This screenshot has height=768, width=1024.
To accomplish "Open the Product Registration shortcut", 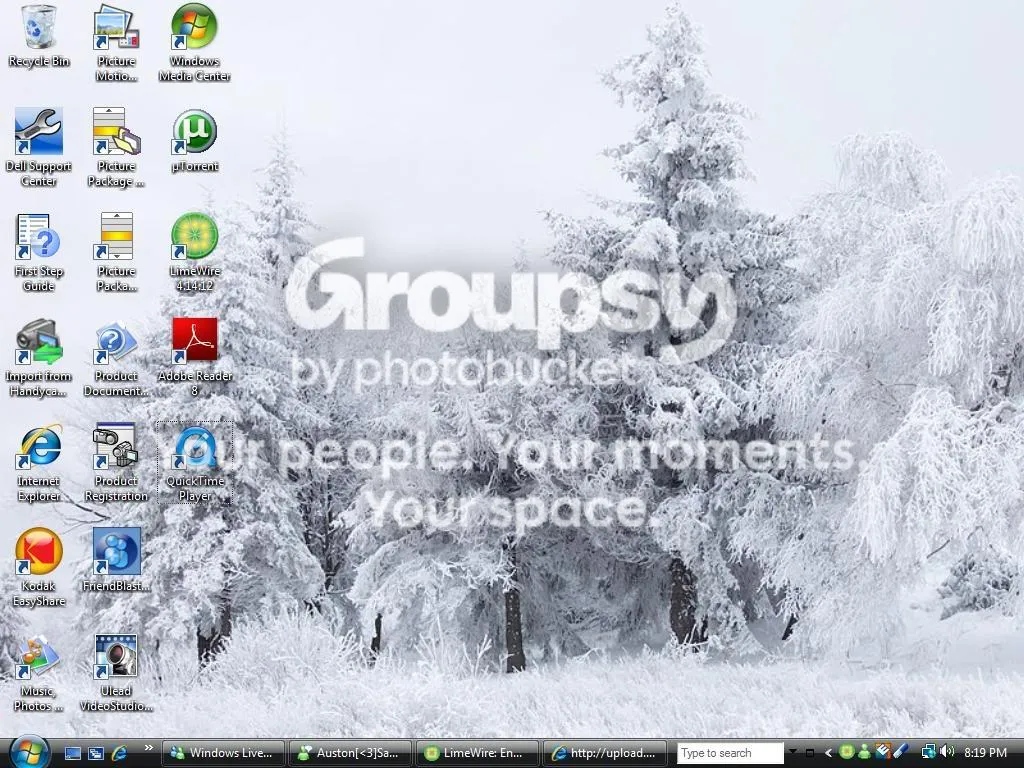I will tap(116, 464).
